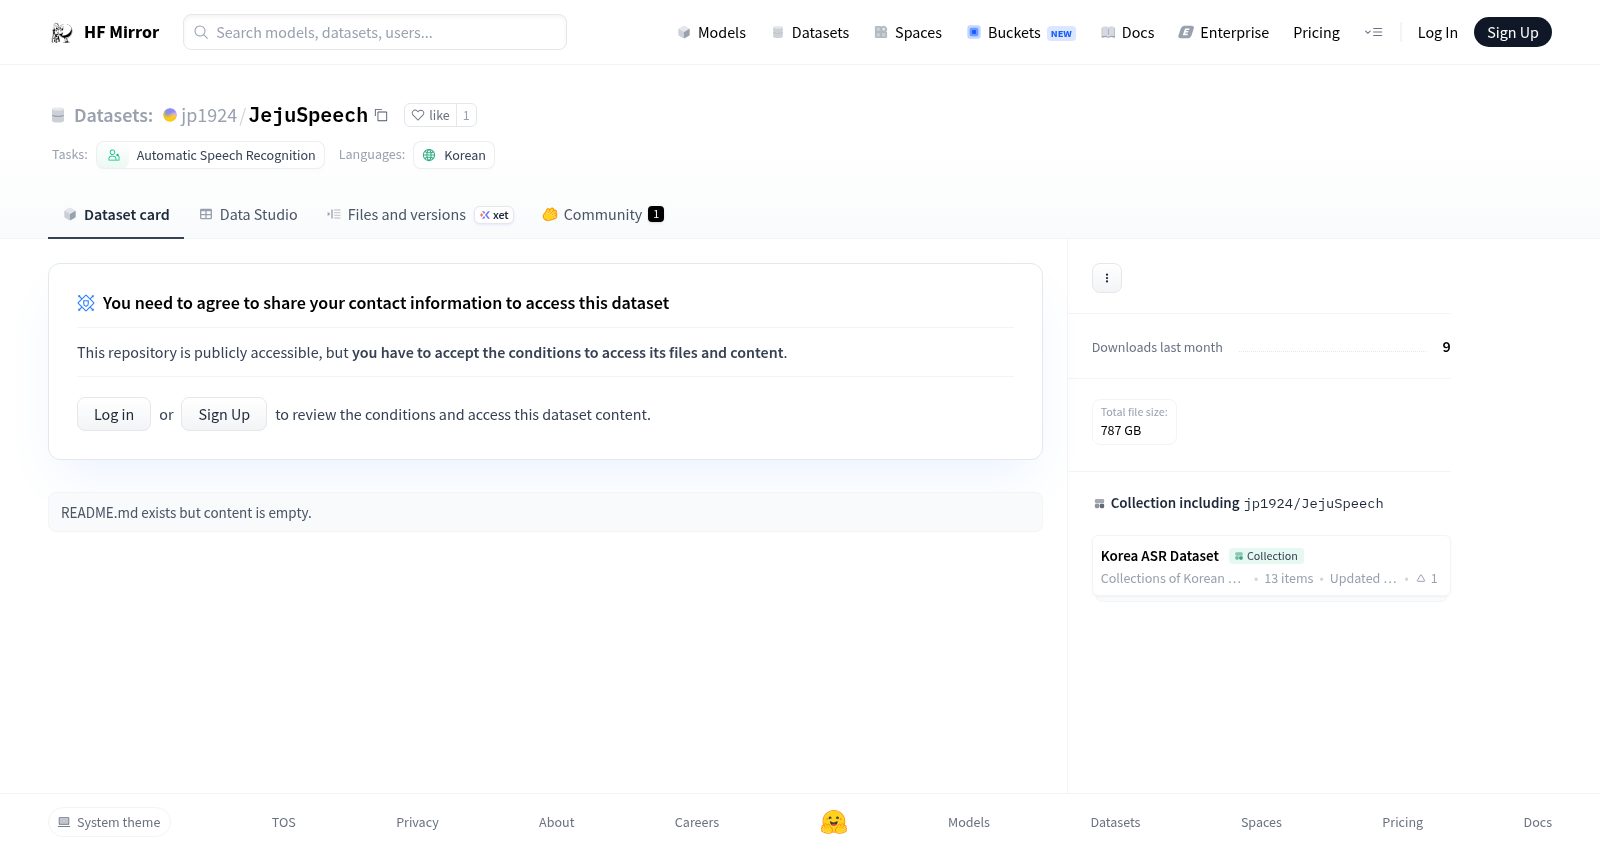Open the System theme selector
The height and width of the screenshot is (857, 1600).
pyautogui.click(x=109, y=822)
